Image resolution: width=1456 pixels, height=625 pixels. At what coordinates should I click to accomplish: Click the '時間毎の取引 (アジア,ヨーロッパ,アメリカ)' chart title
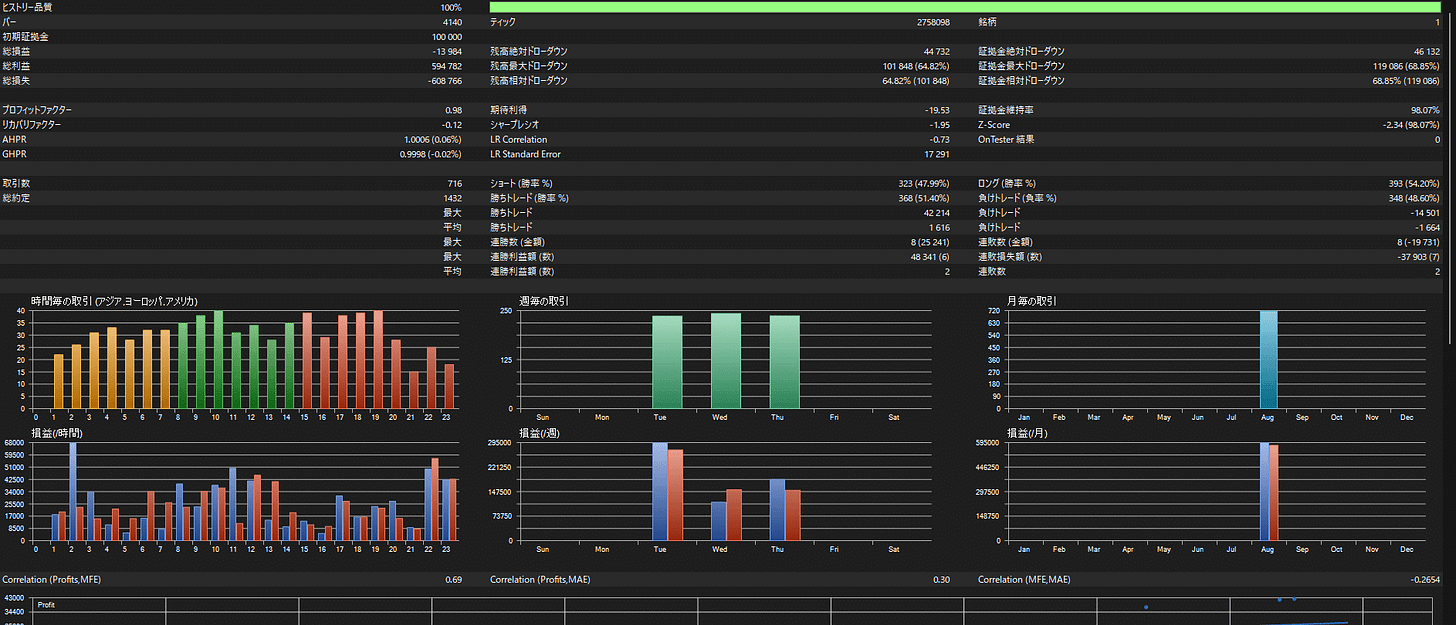114,301
